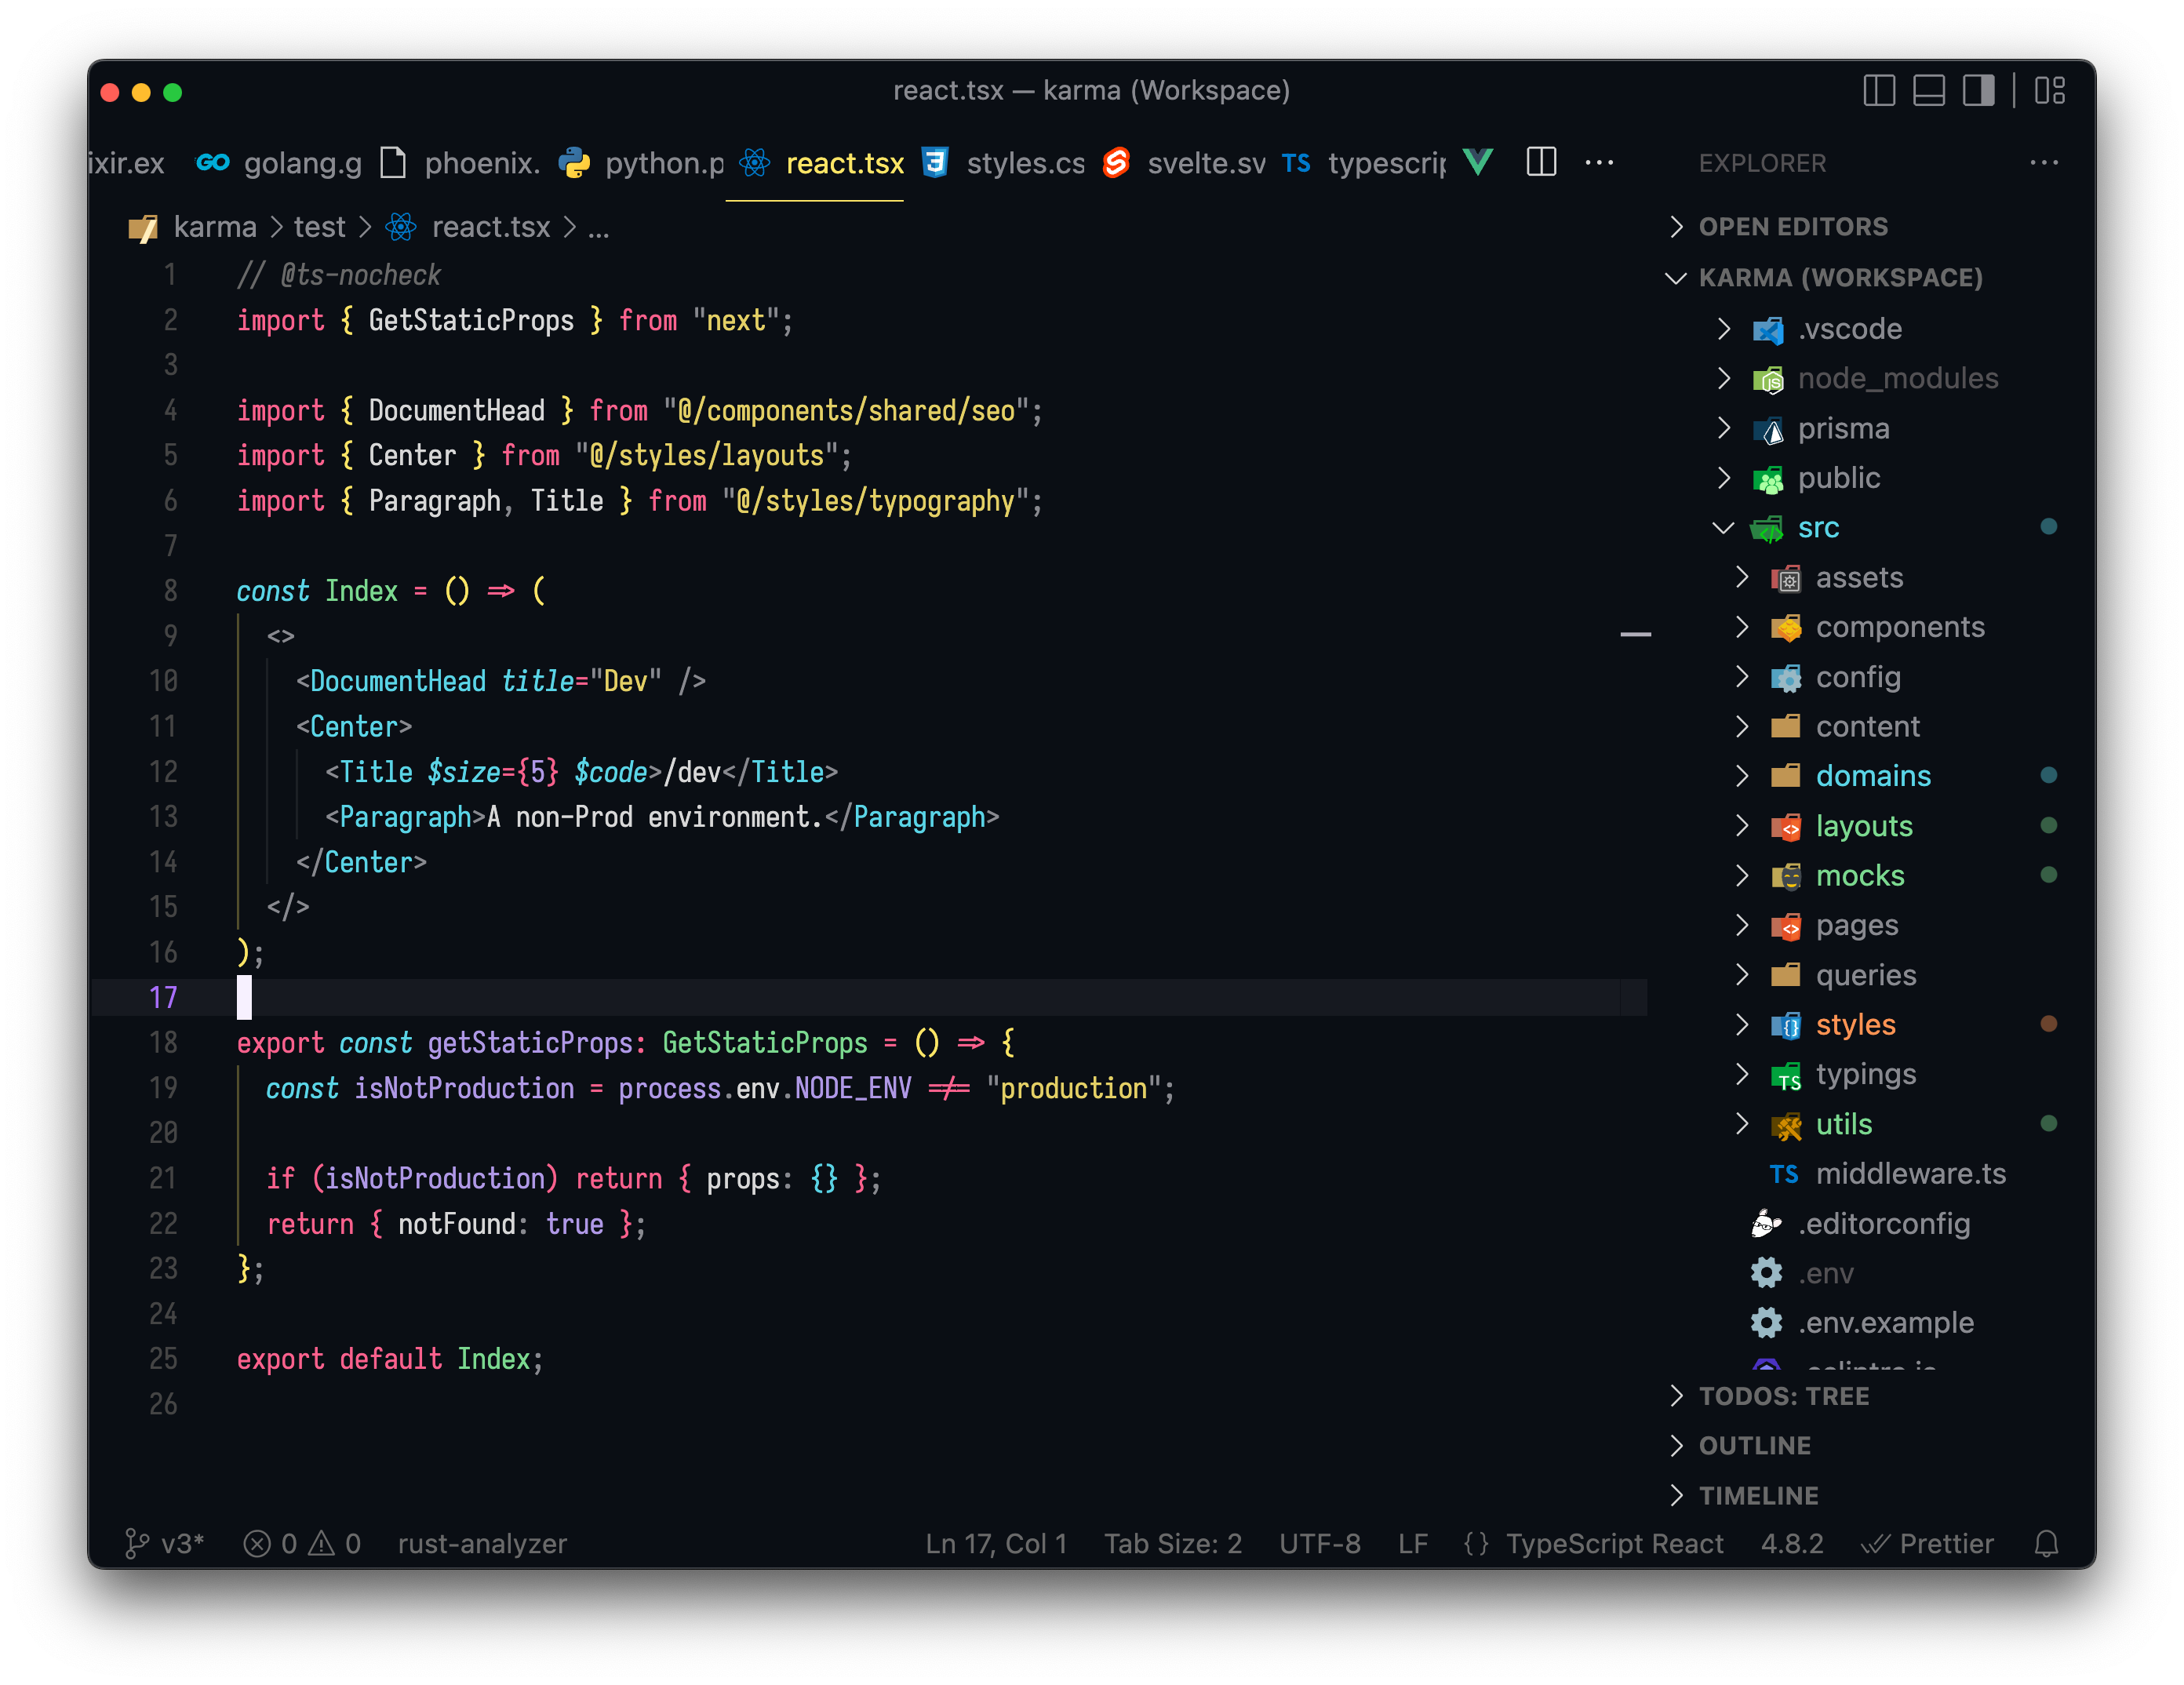
Task: Click the git branch icon showing v3*
Action: click(138, 1543)
